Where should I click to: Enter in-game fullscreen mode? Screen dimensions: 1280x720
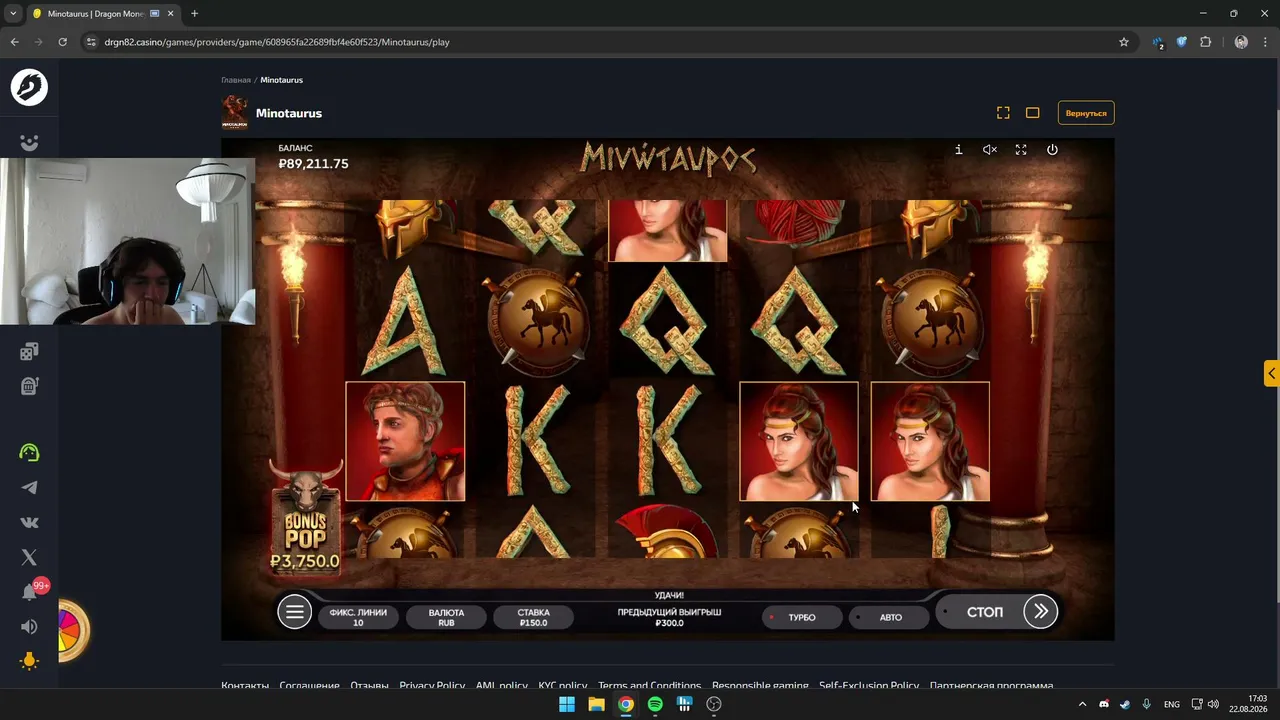click(1021, 149)
